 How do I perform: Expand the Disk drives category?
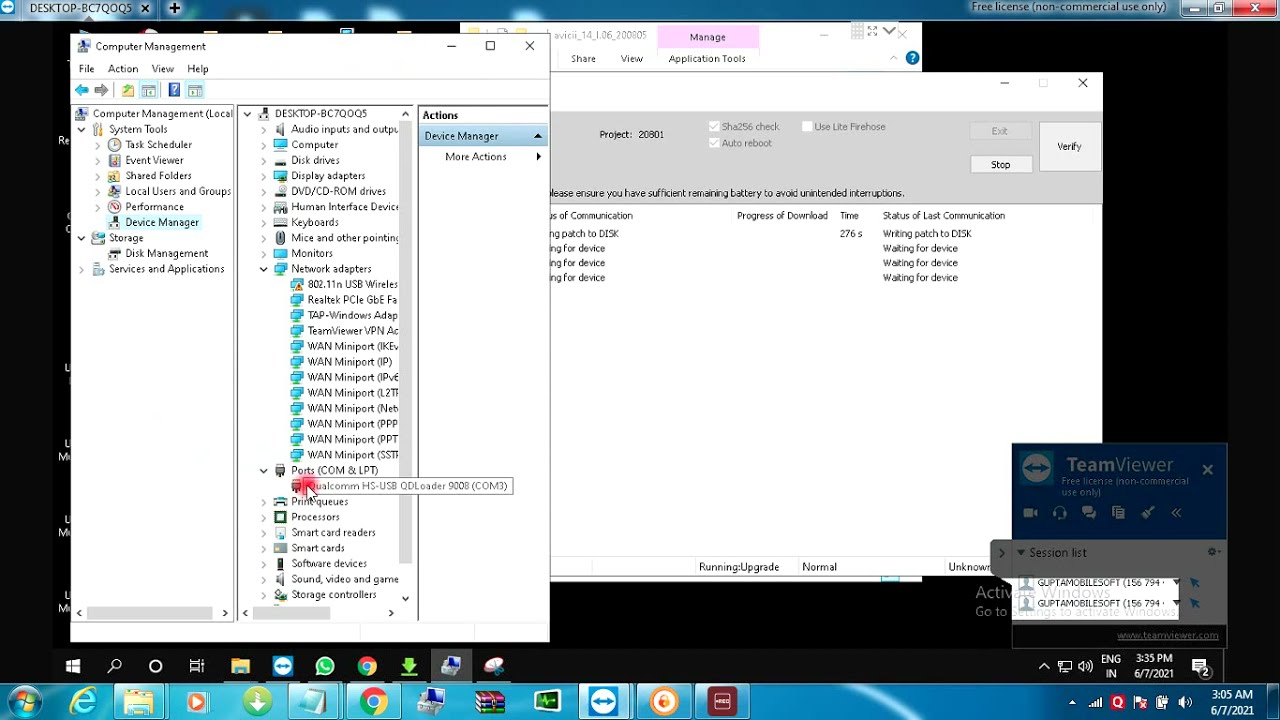(x=264, y=160)
